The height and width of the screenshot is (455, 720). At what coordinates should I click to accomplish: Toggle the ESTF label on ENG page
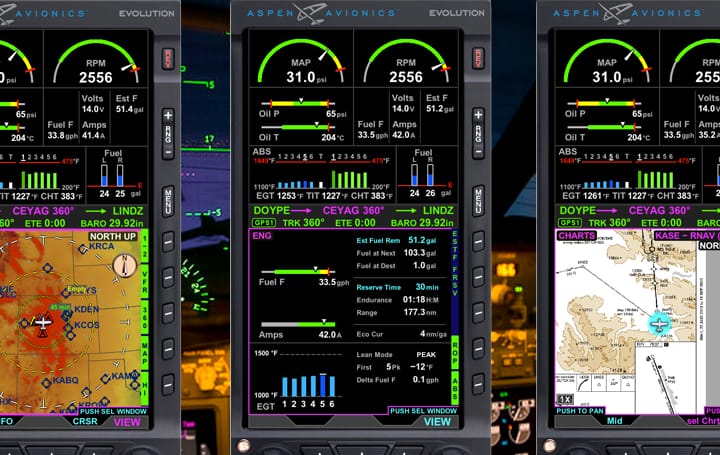455,243
